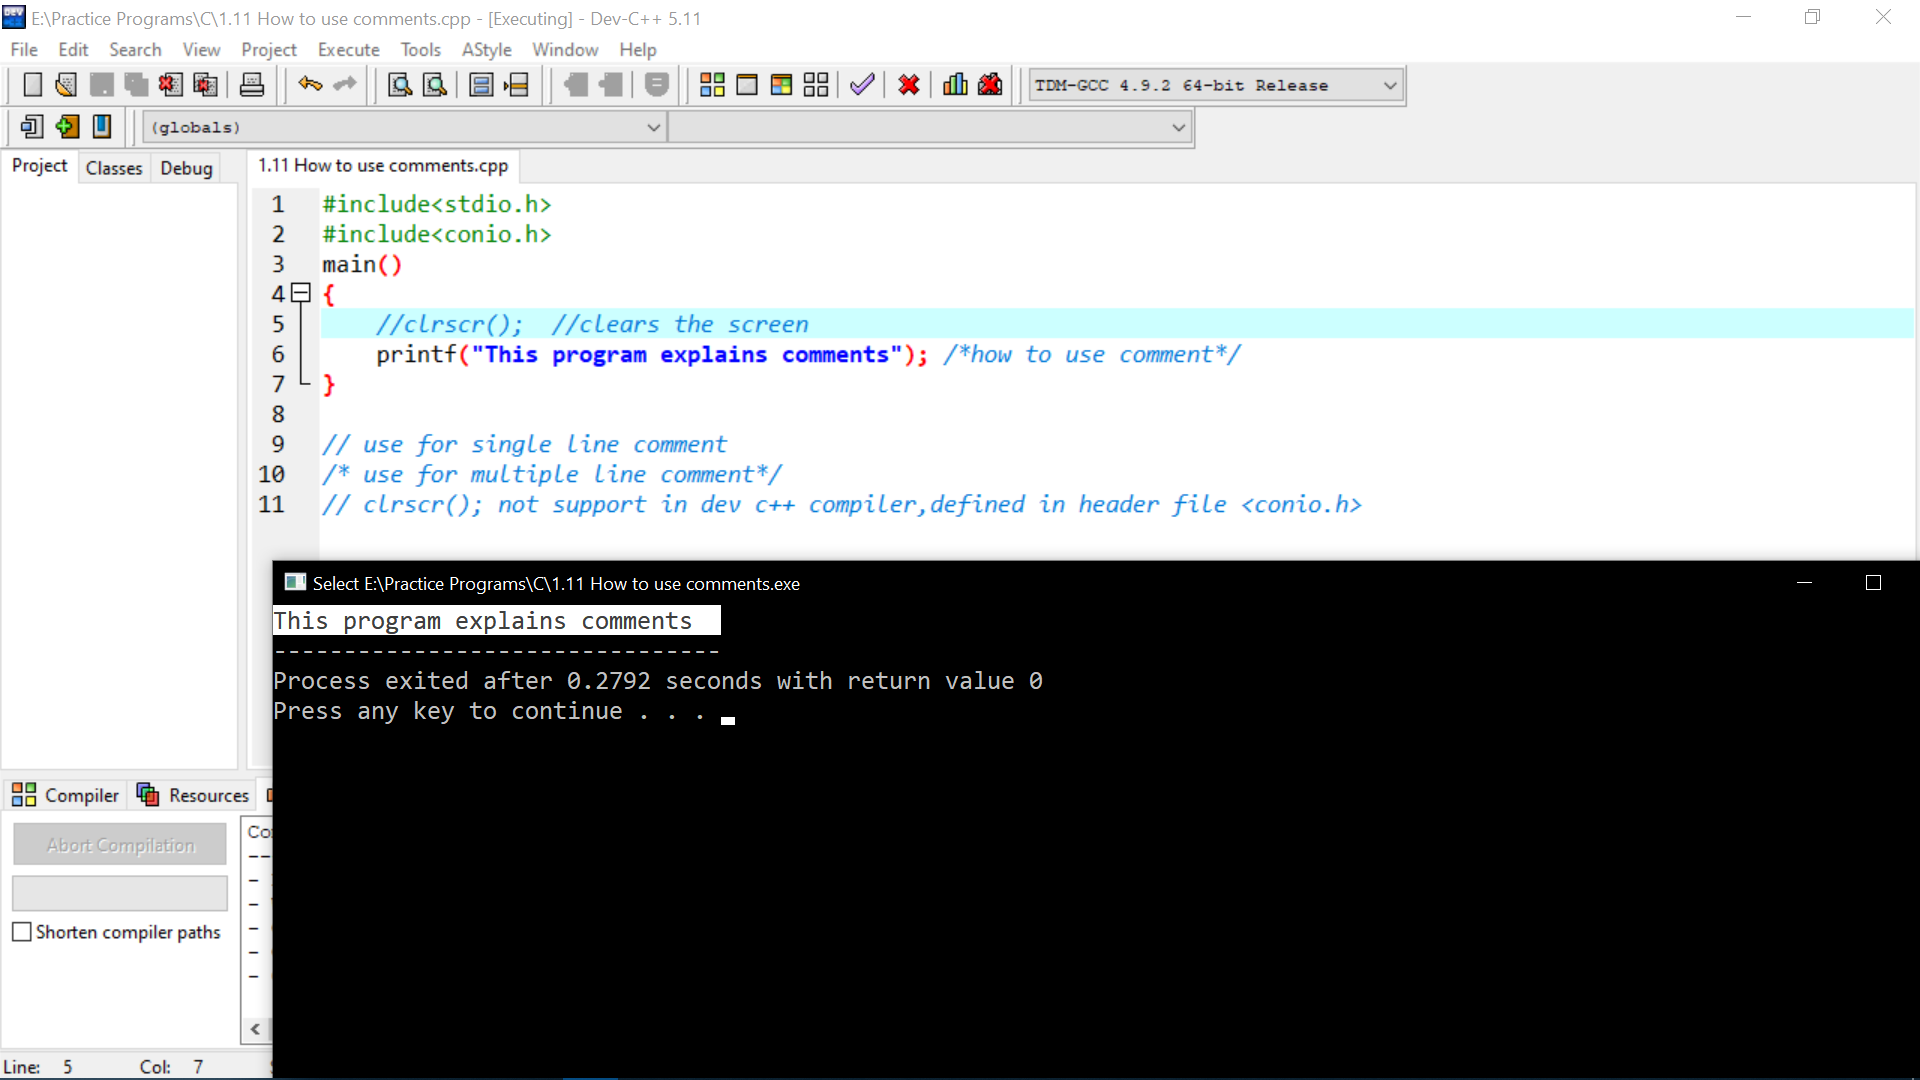Click the Print toolbar icon

pos(252,85)
